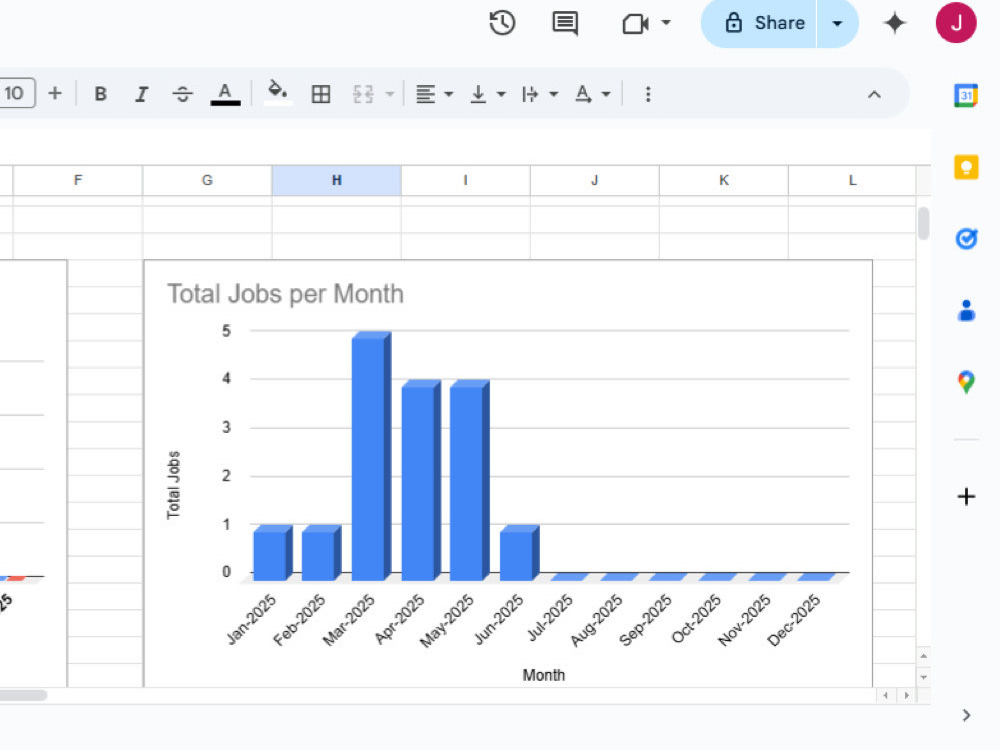Image resolution: width=1000 pixels, height=750 pixels.
Task: Select column K header
Action: click(x=724, y=180)
